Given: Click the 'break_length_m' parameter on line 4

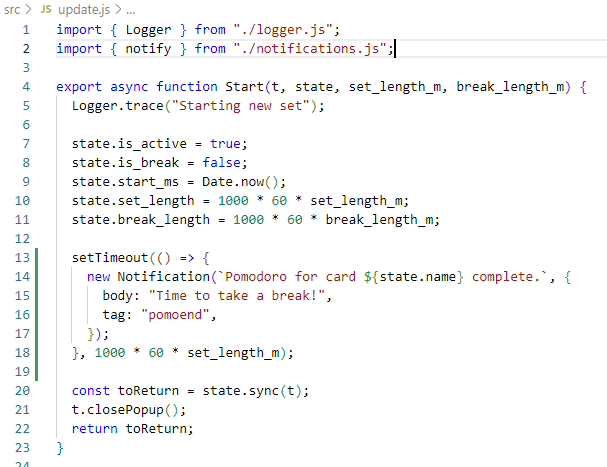Looking at the screenshot, I should [510, 87].
